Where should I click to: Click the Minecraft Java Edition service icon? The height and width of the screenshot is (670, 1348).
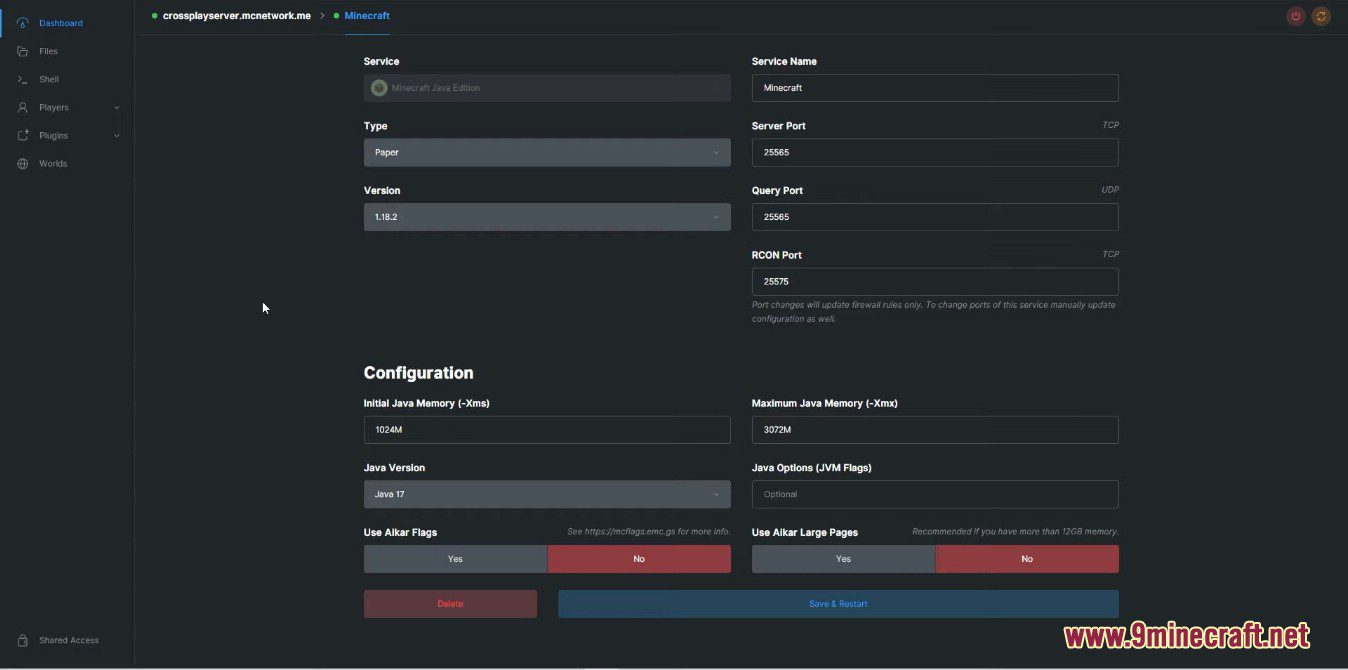[x=379, y=88]
